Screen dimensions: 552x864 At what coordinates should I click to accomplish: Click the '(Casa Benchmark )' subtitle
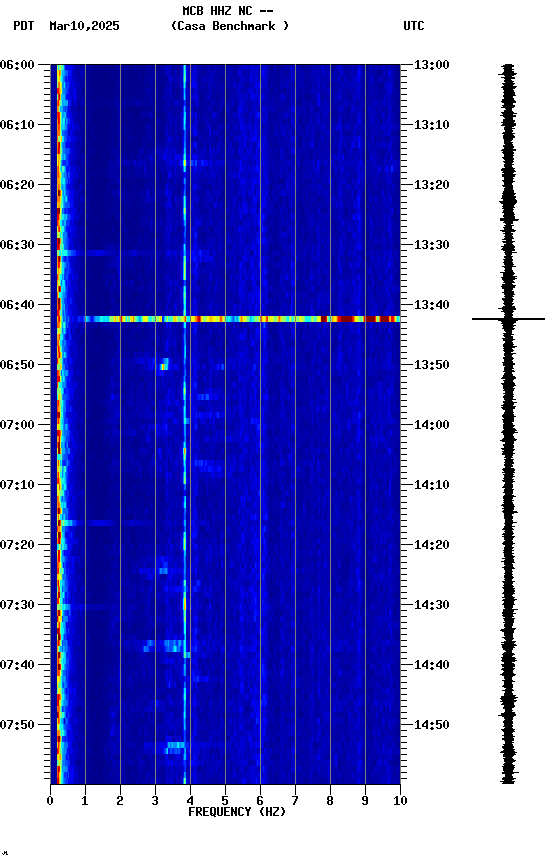[230, 26]
